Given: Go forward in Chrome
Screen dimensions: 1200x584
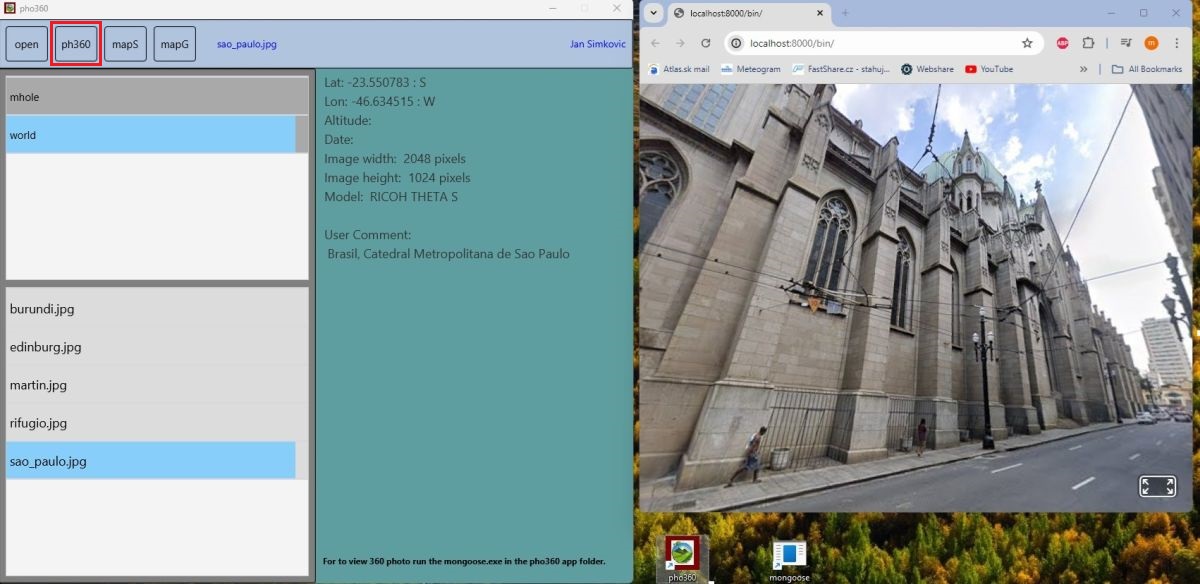Looking at the screenshot, I should pyautogui.click(x=681, y=43).
